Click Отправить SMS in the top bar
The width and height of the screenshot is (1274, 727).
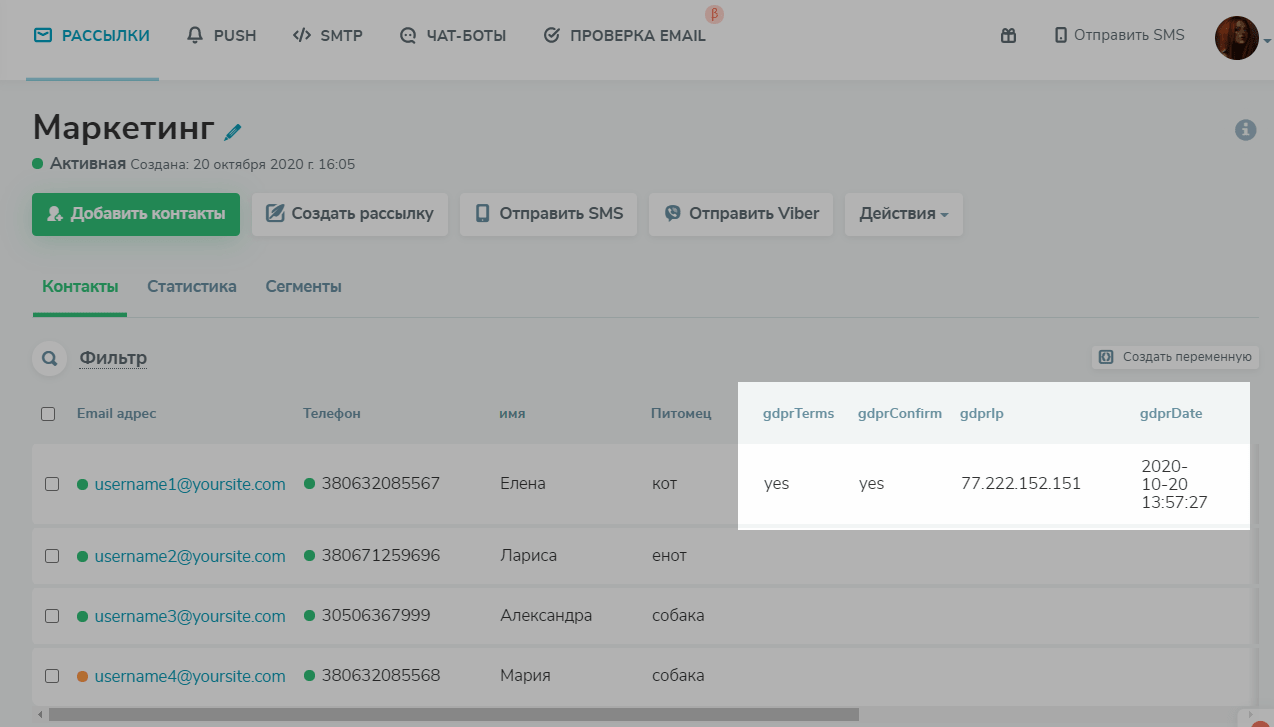pos(1118,36)
